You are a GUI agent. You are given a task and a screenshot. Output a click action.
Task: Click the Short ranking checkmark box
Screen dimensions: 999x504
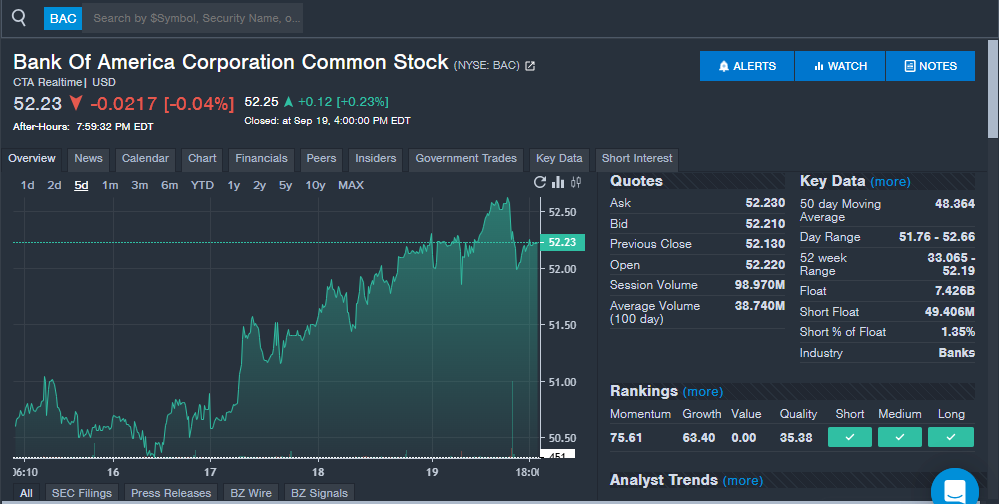pos(850,437)
